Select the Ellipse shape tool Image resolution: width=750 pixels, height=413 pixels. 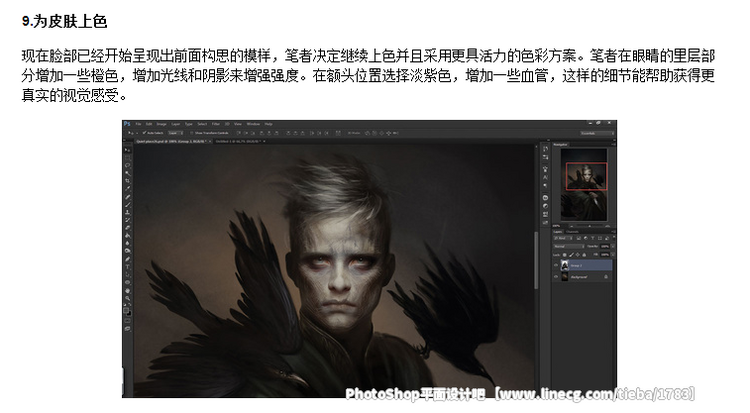127,282
